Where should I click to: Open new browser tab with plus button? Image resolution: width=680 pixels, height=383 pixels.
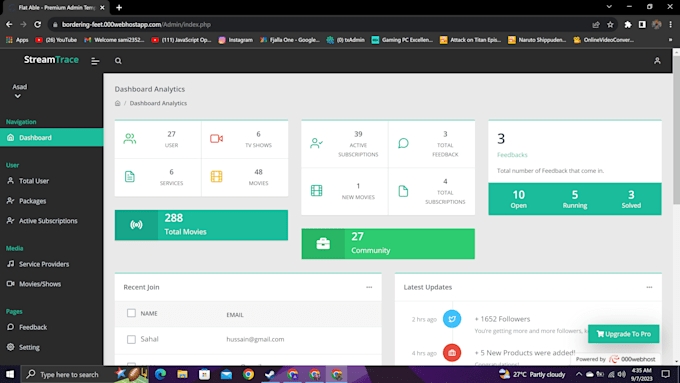(119, 7)
